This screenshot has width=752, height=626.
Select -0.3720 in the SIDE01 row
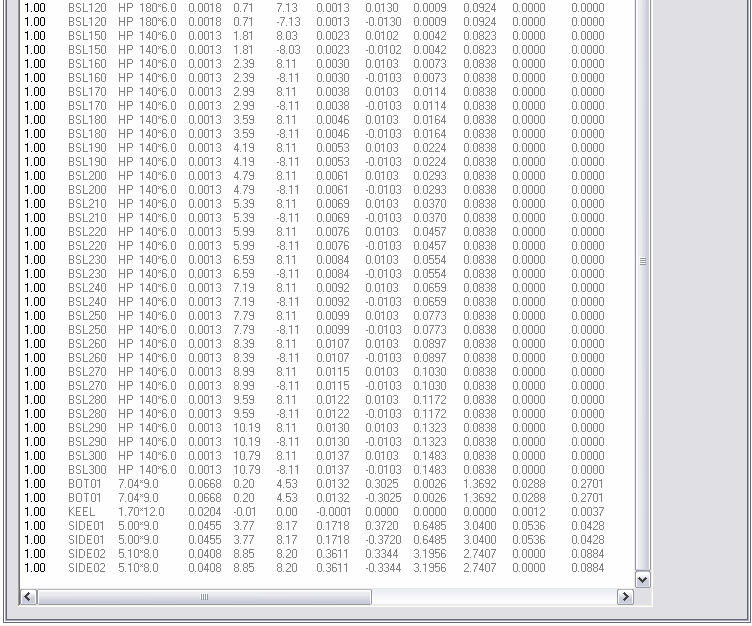click(x=383, y=540)
